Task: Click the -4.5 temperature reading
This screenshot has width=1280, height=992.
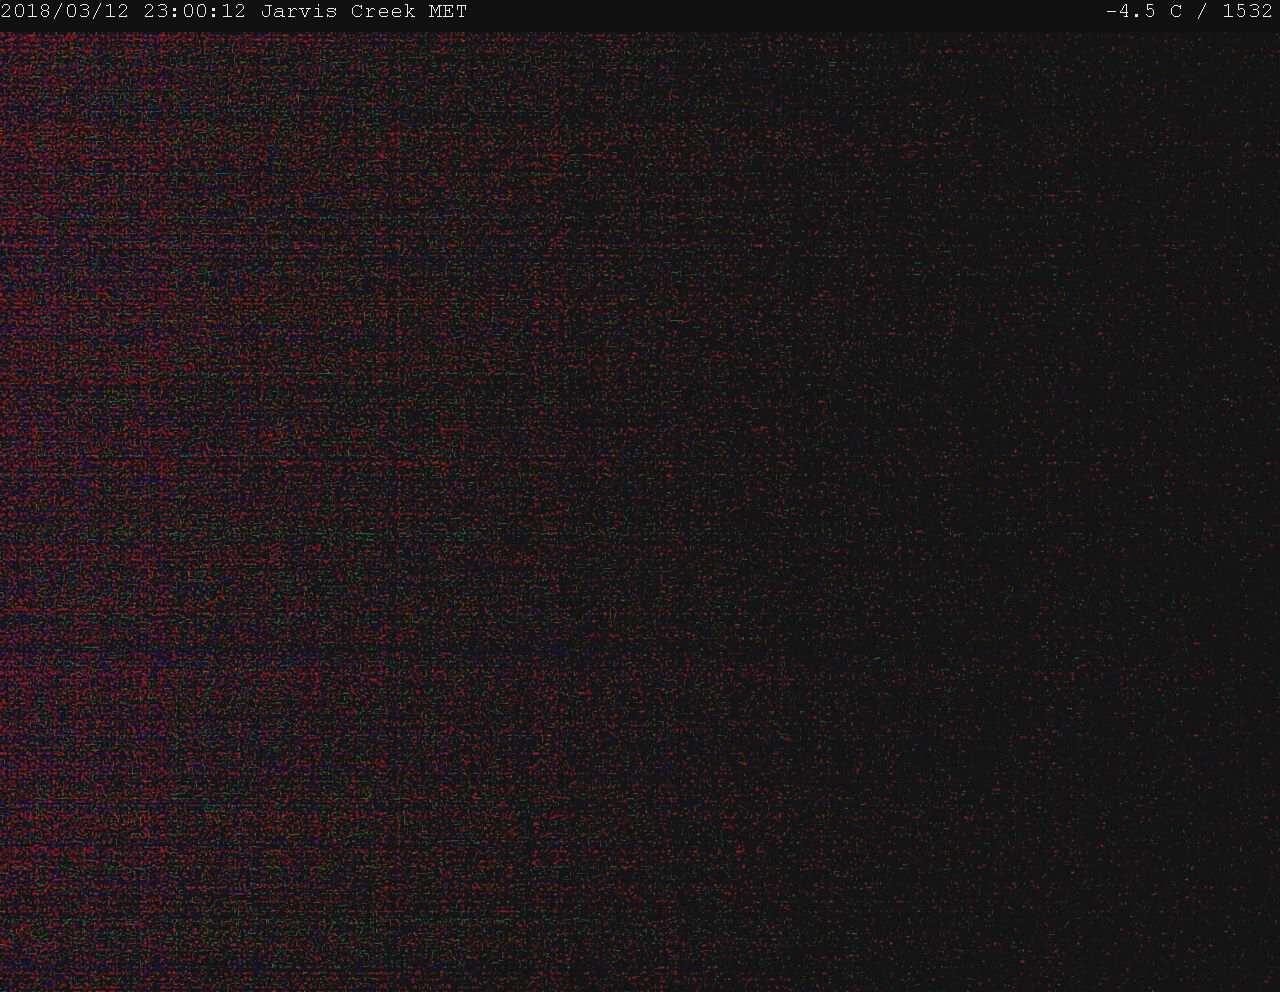Action: pyautogui.click(x=1130, y=12)
